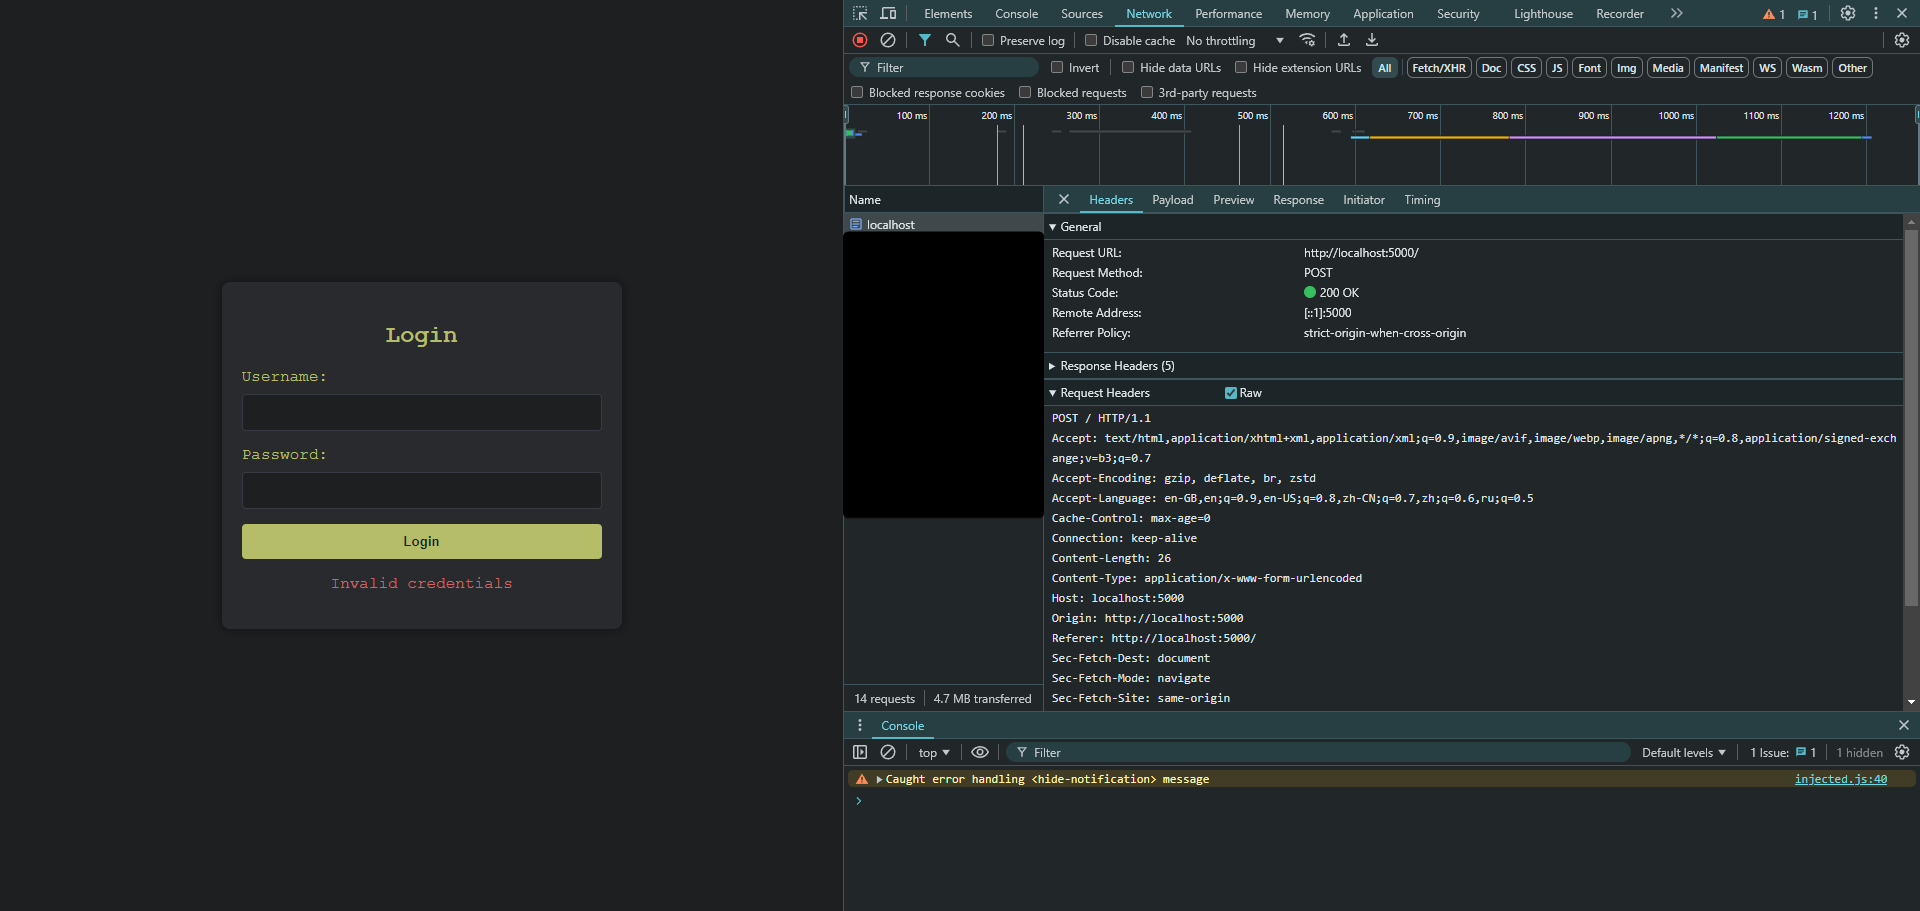Toggle the device toolbar icon

click(888, 14)
